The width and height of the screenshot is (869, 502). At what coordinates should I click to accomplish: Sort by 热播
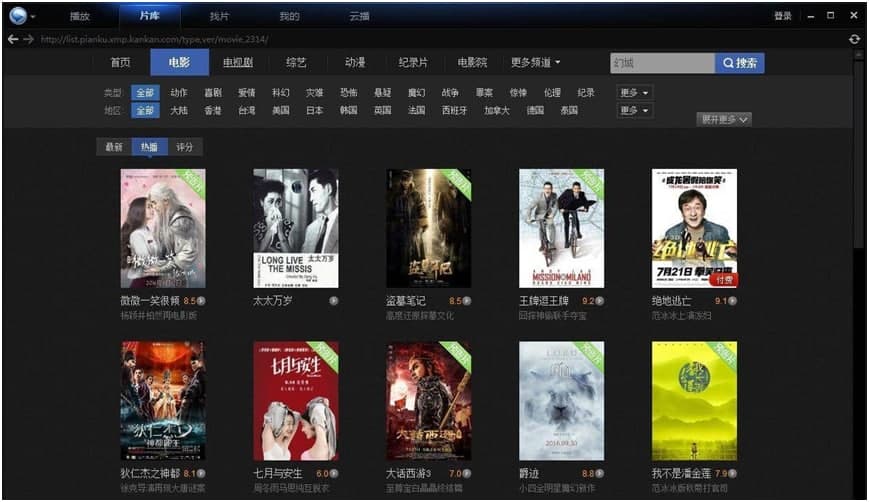149,147
